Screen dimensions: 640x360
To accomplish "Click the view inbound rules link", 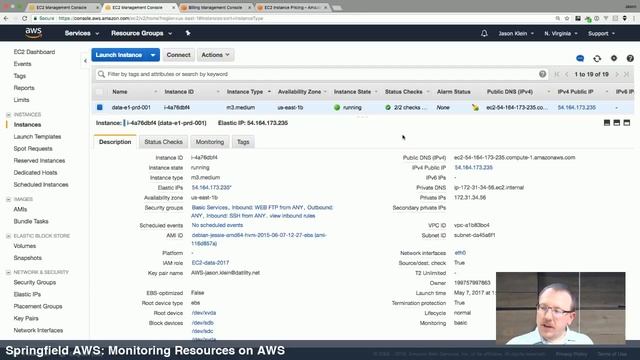I will 292,216.
